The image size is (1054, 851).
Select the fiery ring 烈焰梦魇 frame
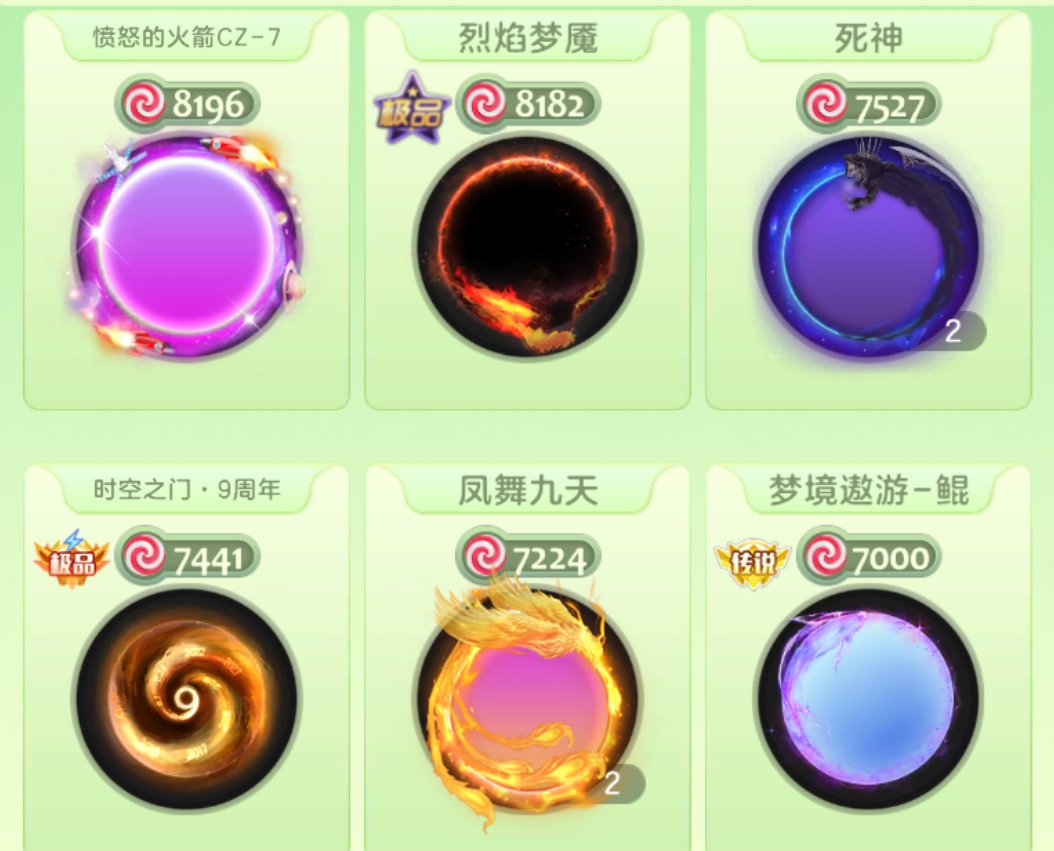point(528,247)
